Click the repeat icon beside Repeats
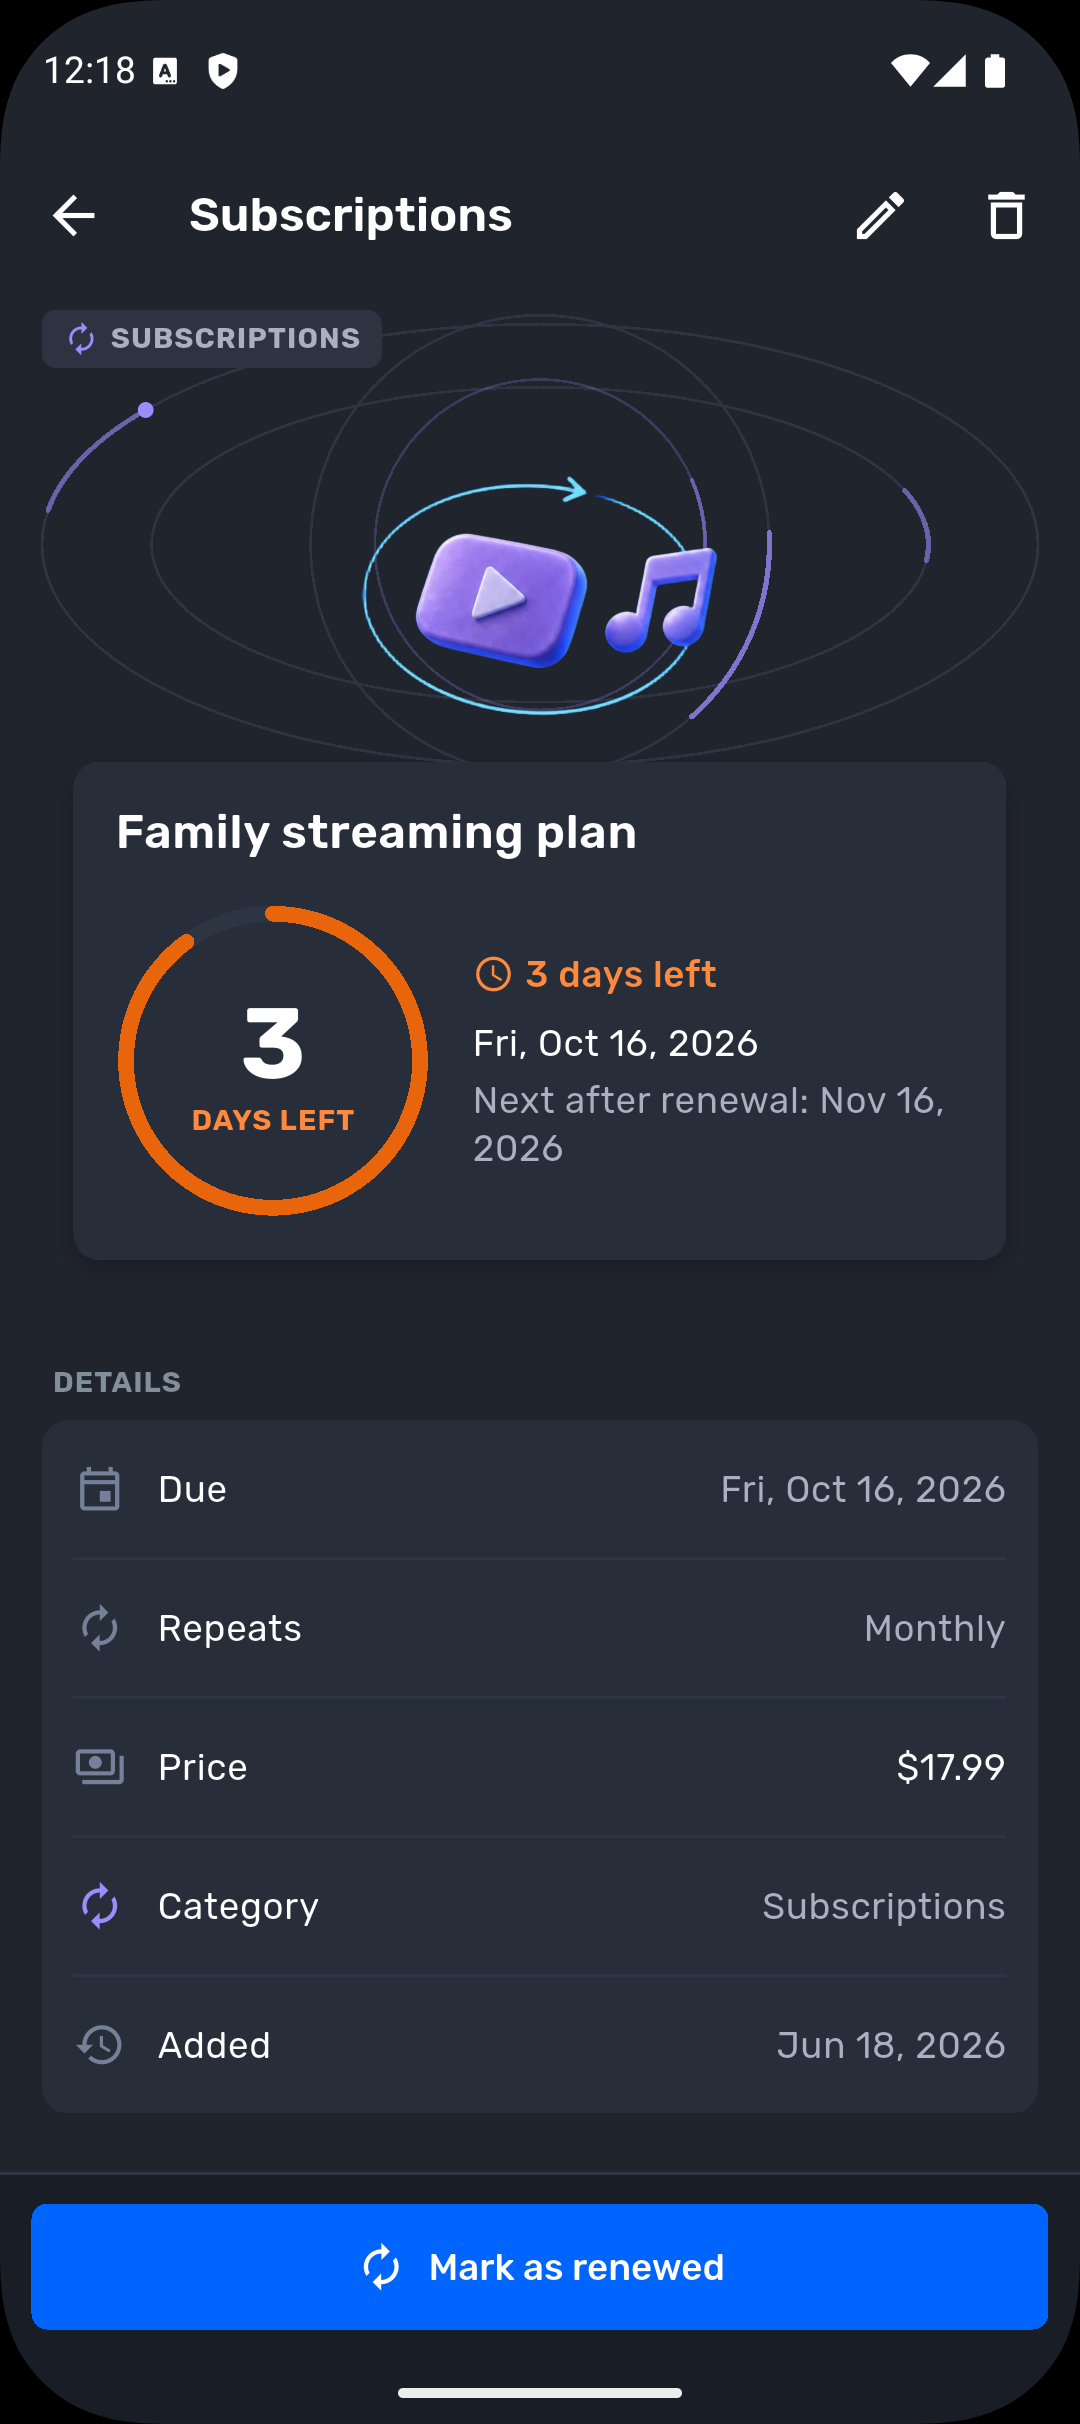Screen dimensions: 1080x2424 coord(100,1628)
